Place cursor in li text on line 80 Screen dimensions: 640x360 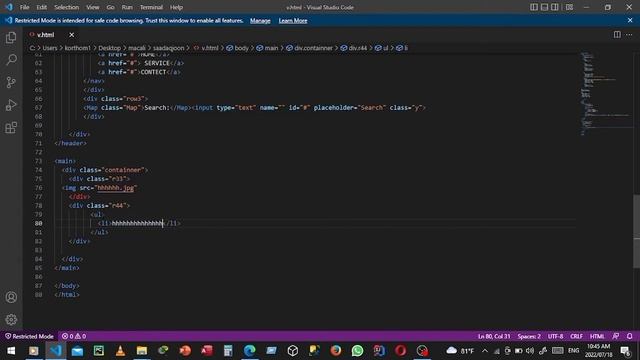137,223
